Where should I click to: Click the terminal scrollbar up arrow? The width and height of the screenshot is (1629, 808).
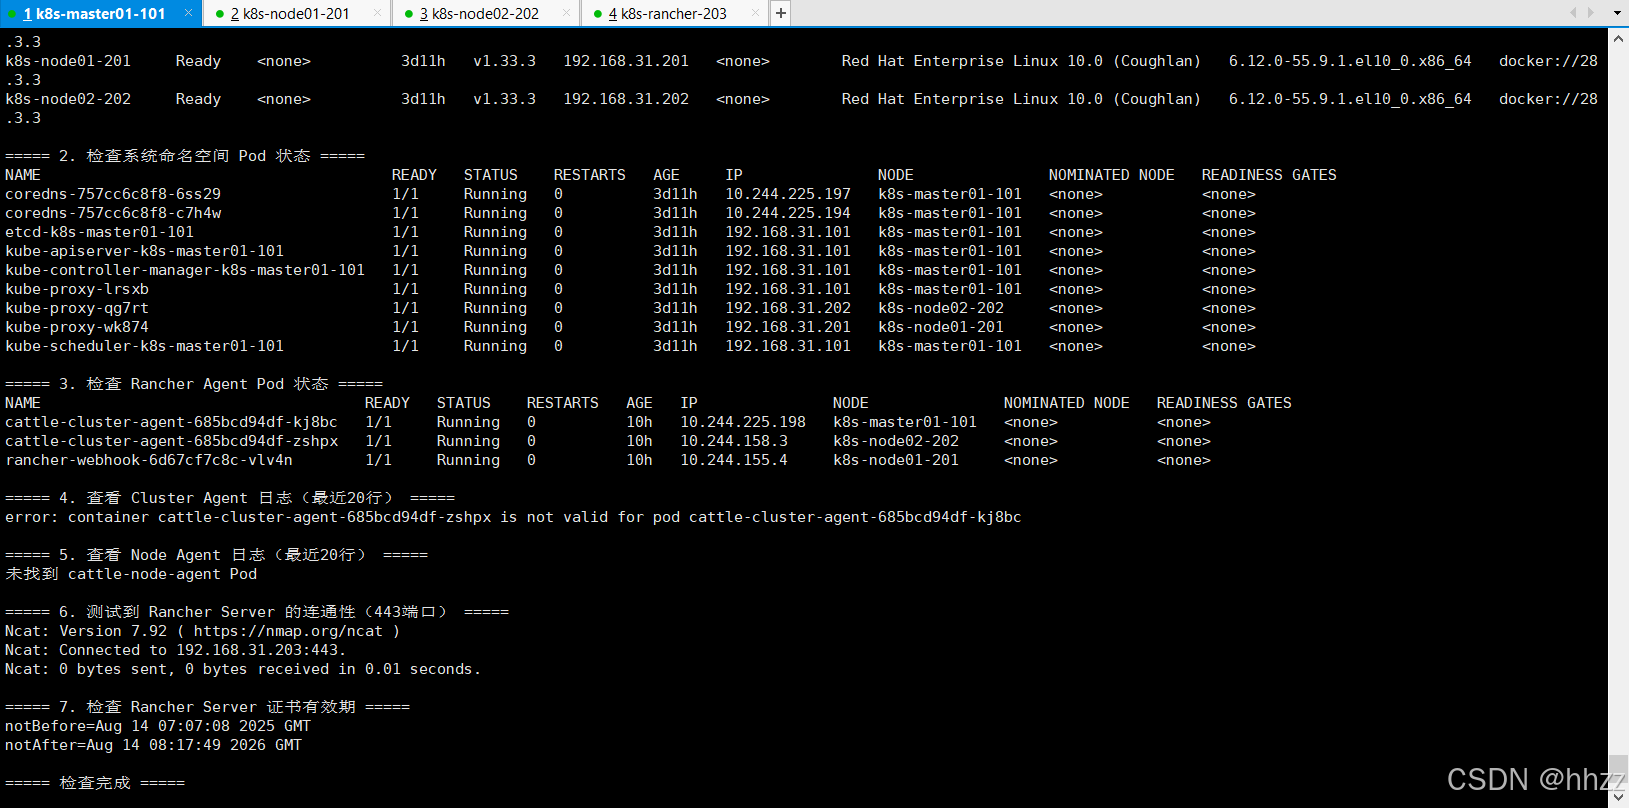coord(1618,37)
